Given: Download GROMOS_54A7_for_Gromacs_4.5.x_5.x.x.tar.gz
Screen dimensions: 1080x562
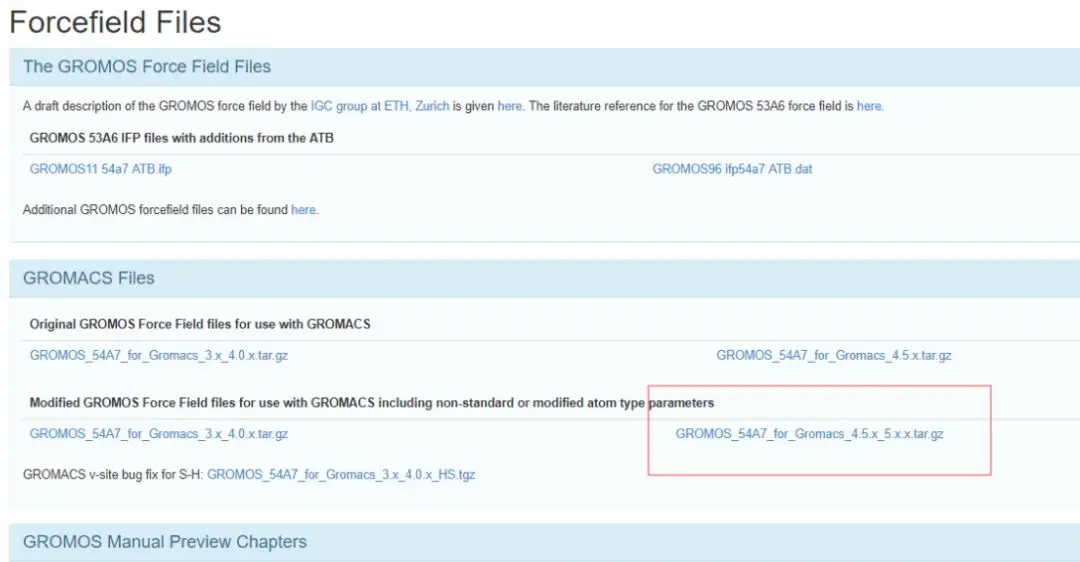Looking at the screenshot, I should pyautogui.click(x=809, y=435).
